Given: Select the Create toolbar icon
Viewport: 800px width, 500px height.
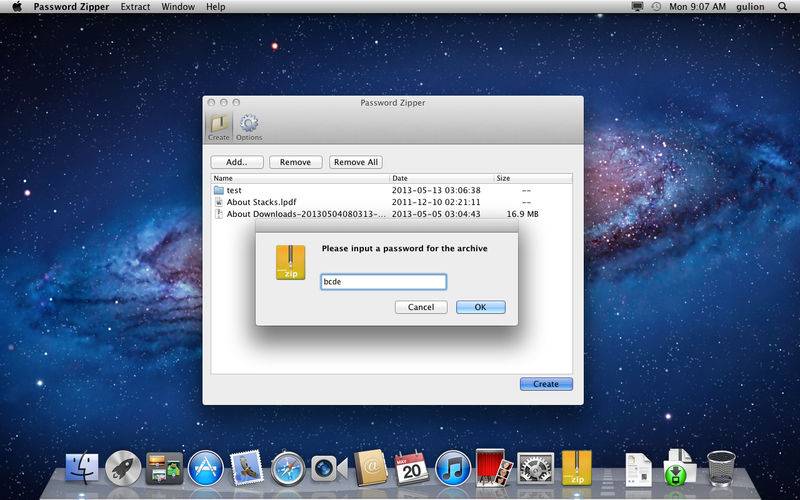Looking at the screenshot, I should click(x=218, y=128).
